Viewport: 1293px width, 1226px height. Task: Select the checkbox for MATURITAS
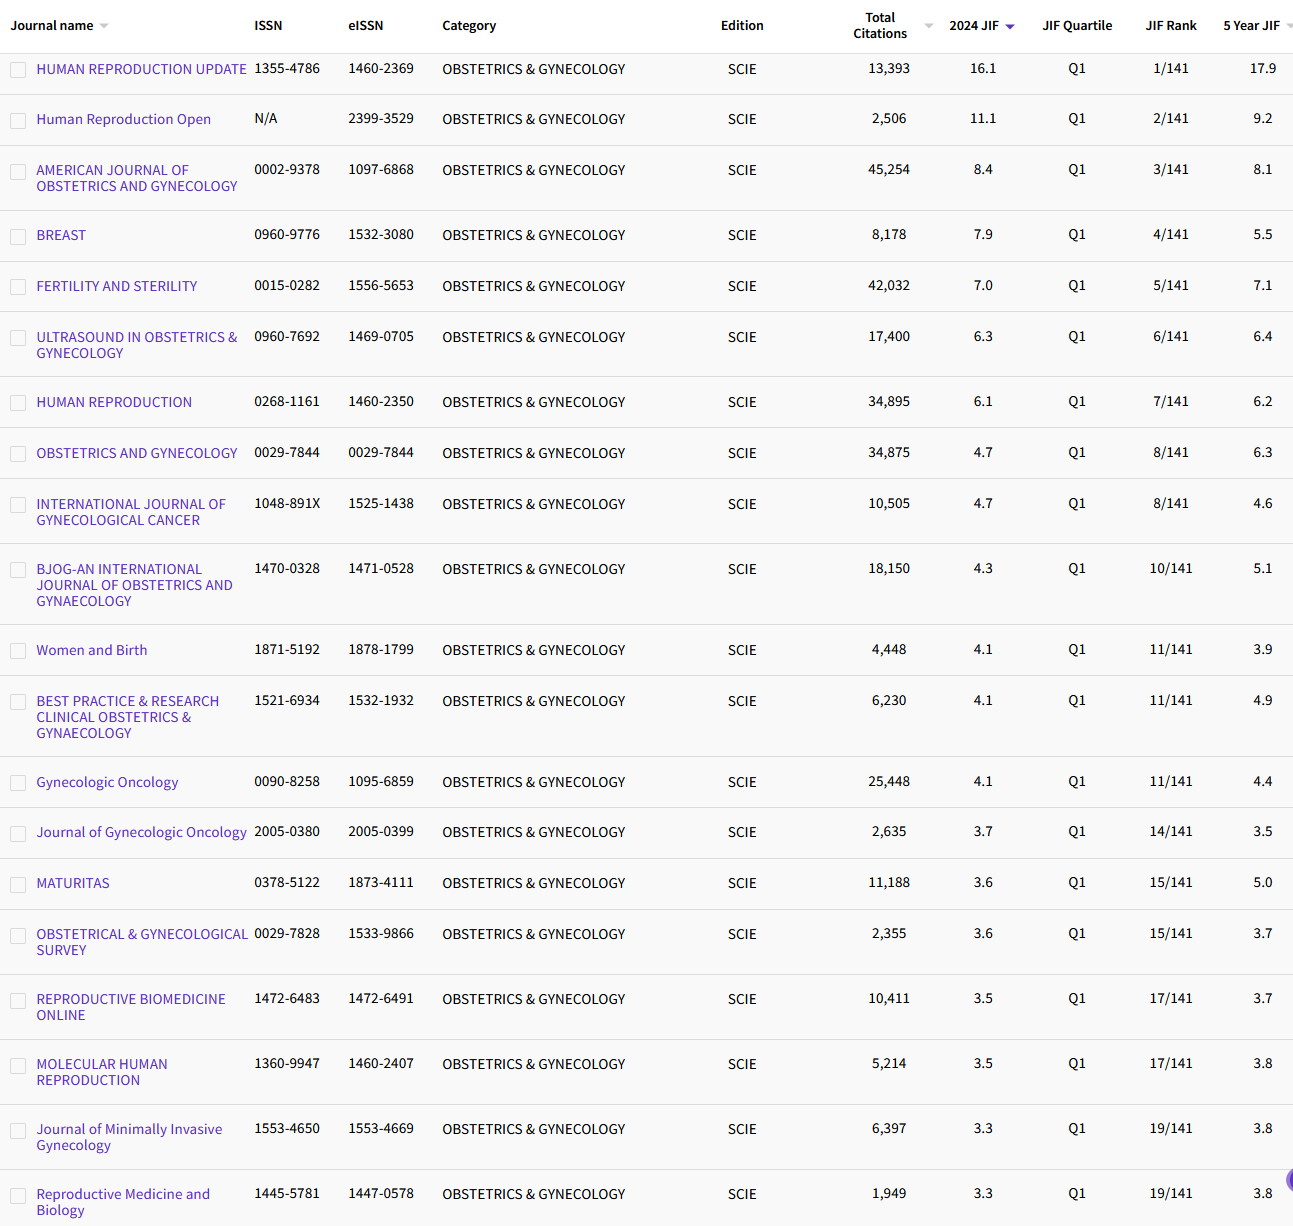click(x=18, y=884)
